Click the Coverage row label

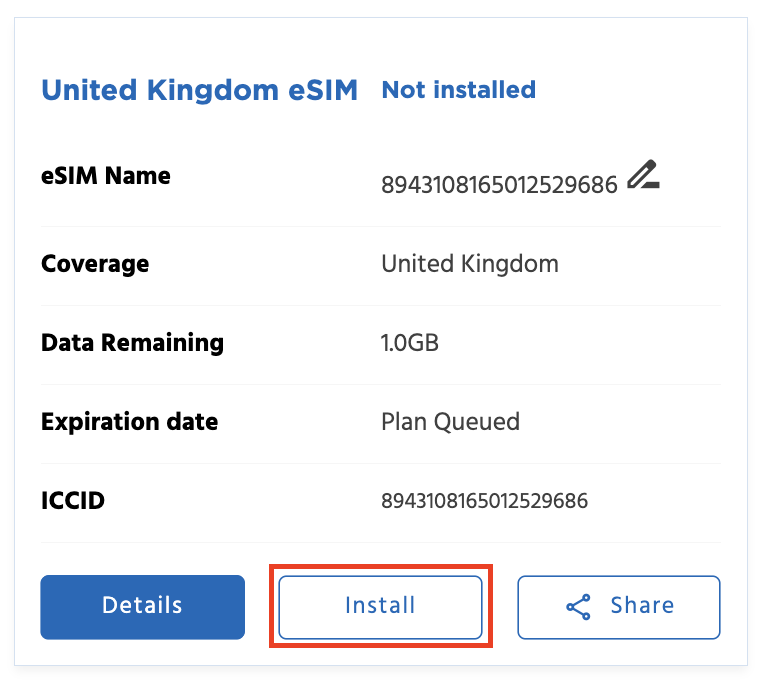click(x=95, y=264)
